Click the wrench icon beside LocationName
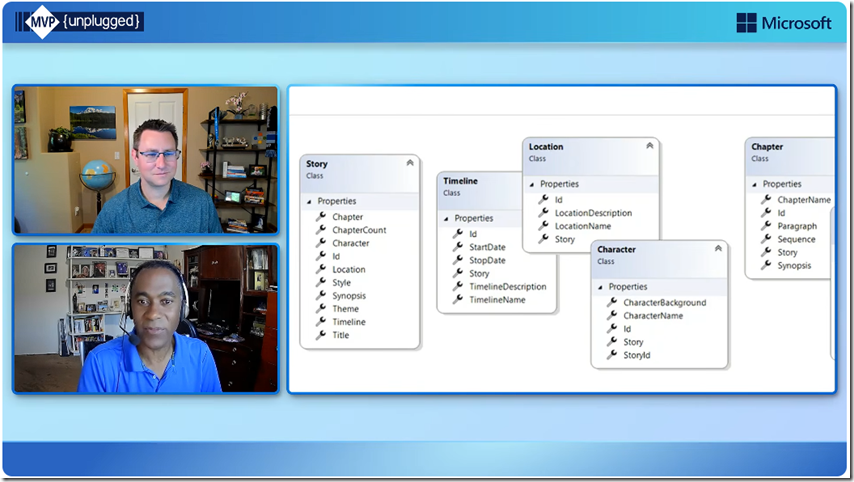 coord(544,226)
